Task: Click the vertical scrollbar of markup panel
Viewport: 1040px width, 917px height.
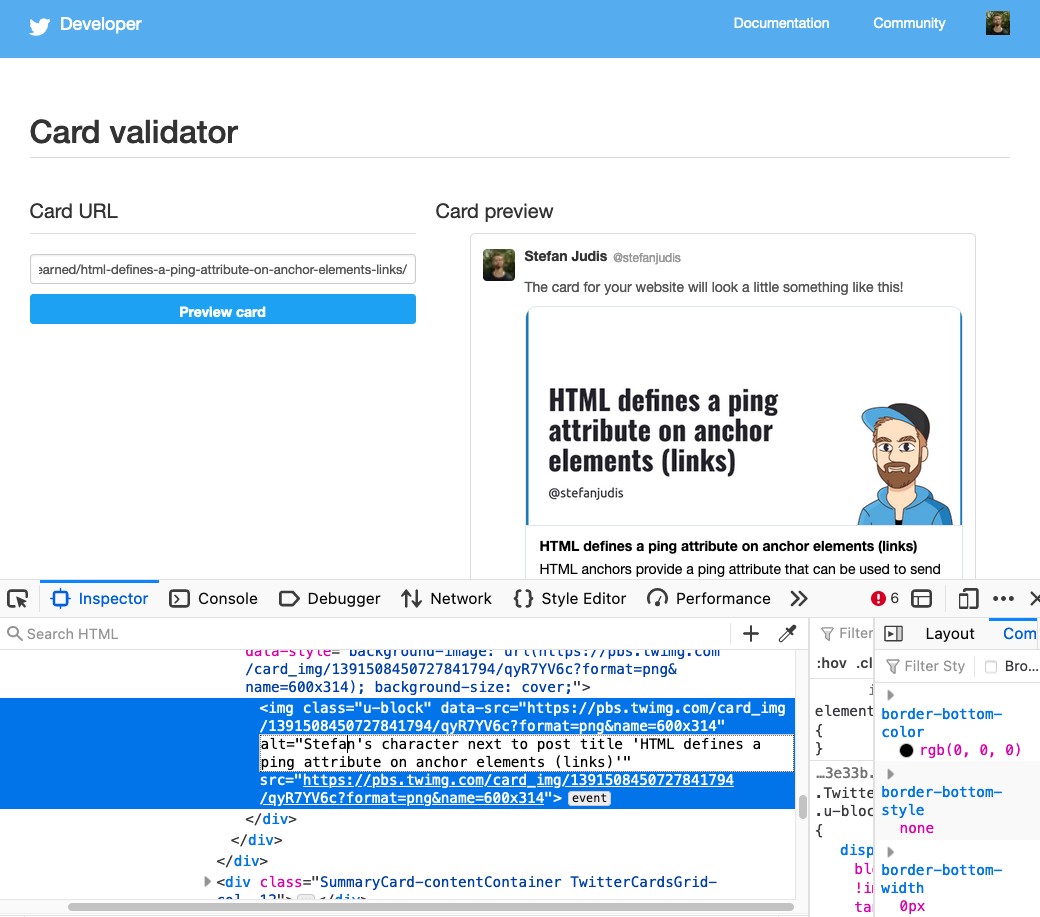Action: click(803, 807)
